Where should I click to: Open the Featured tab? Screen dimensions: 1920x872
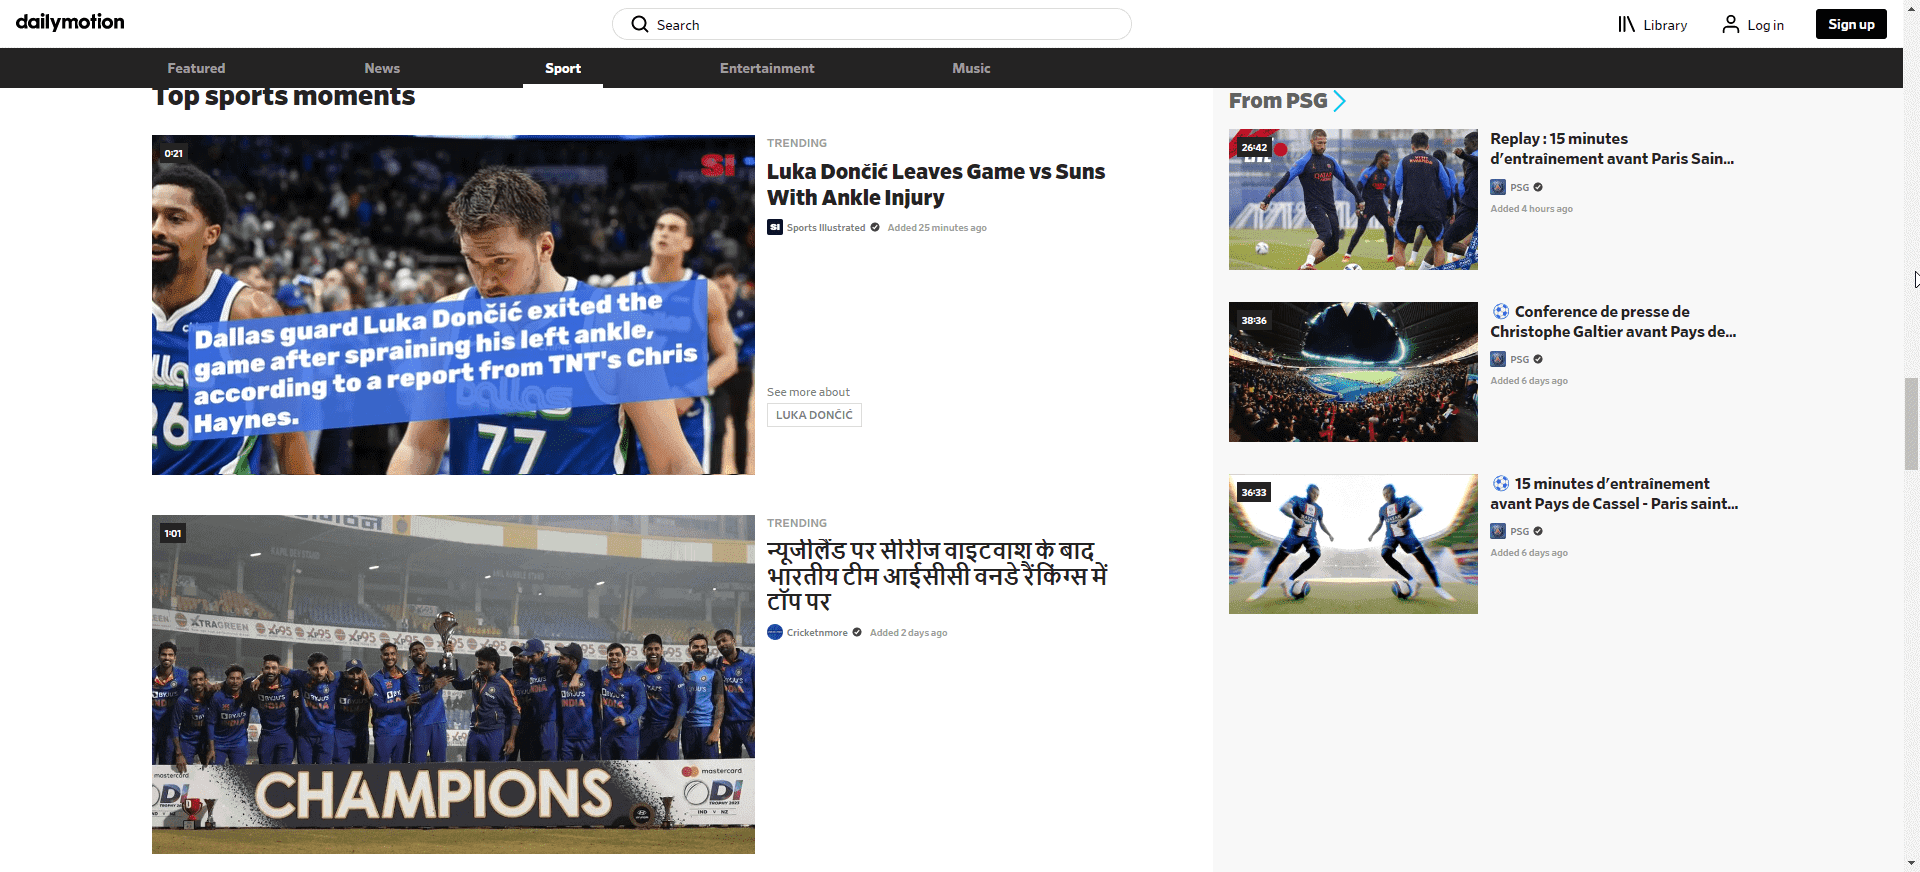point(196,68)
